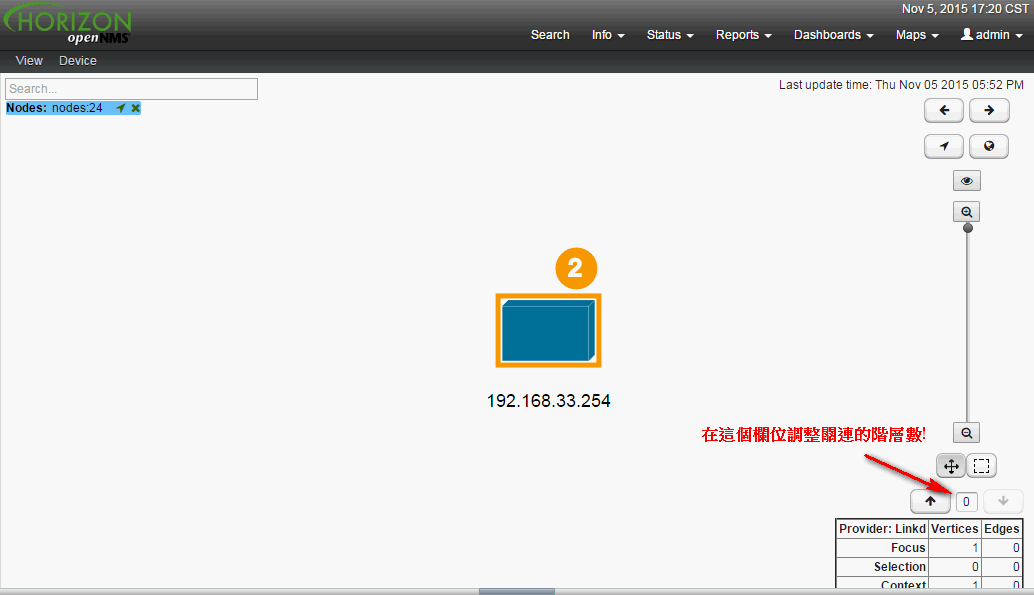Open the admin user menu

coord(991,35)
